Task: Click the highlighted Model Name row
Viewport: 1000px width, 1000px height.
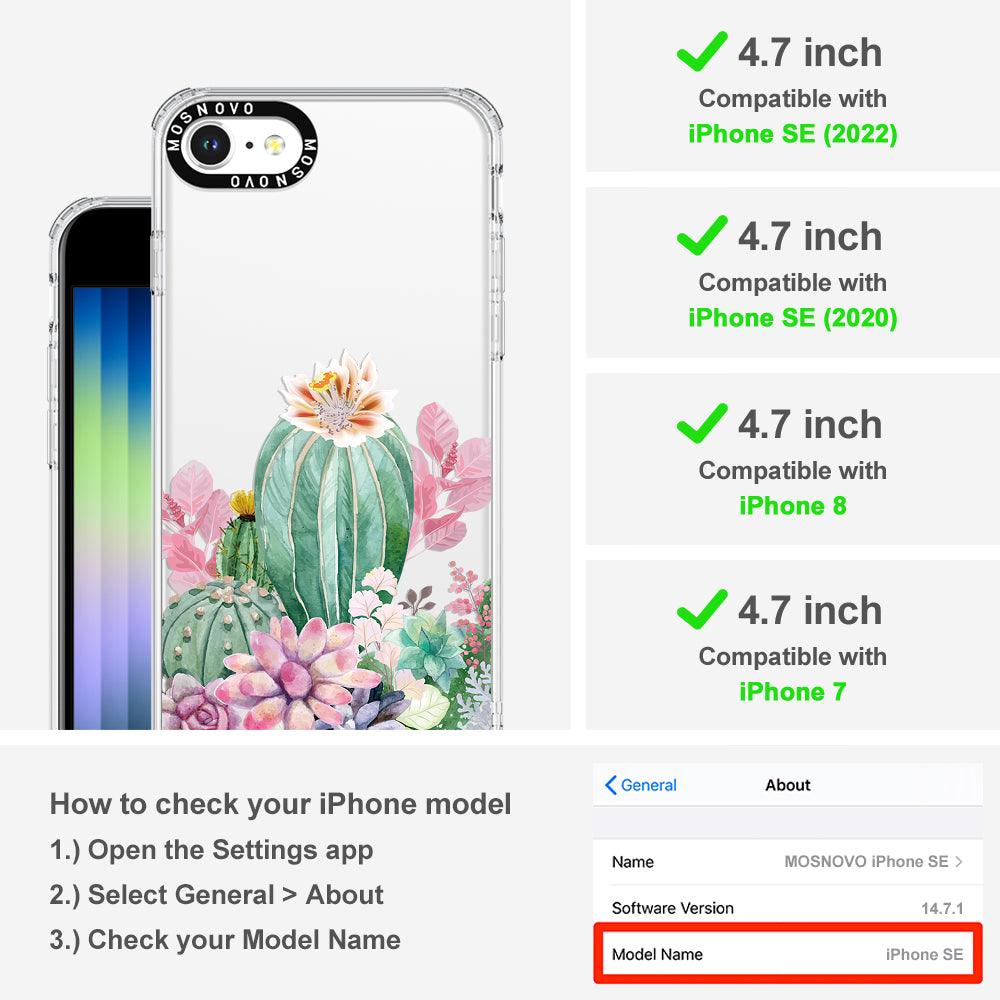Action: point(788,954)
